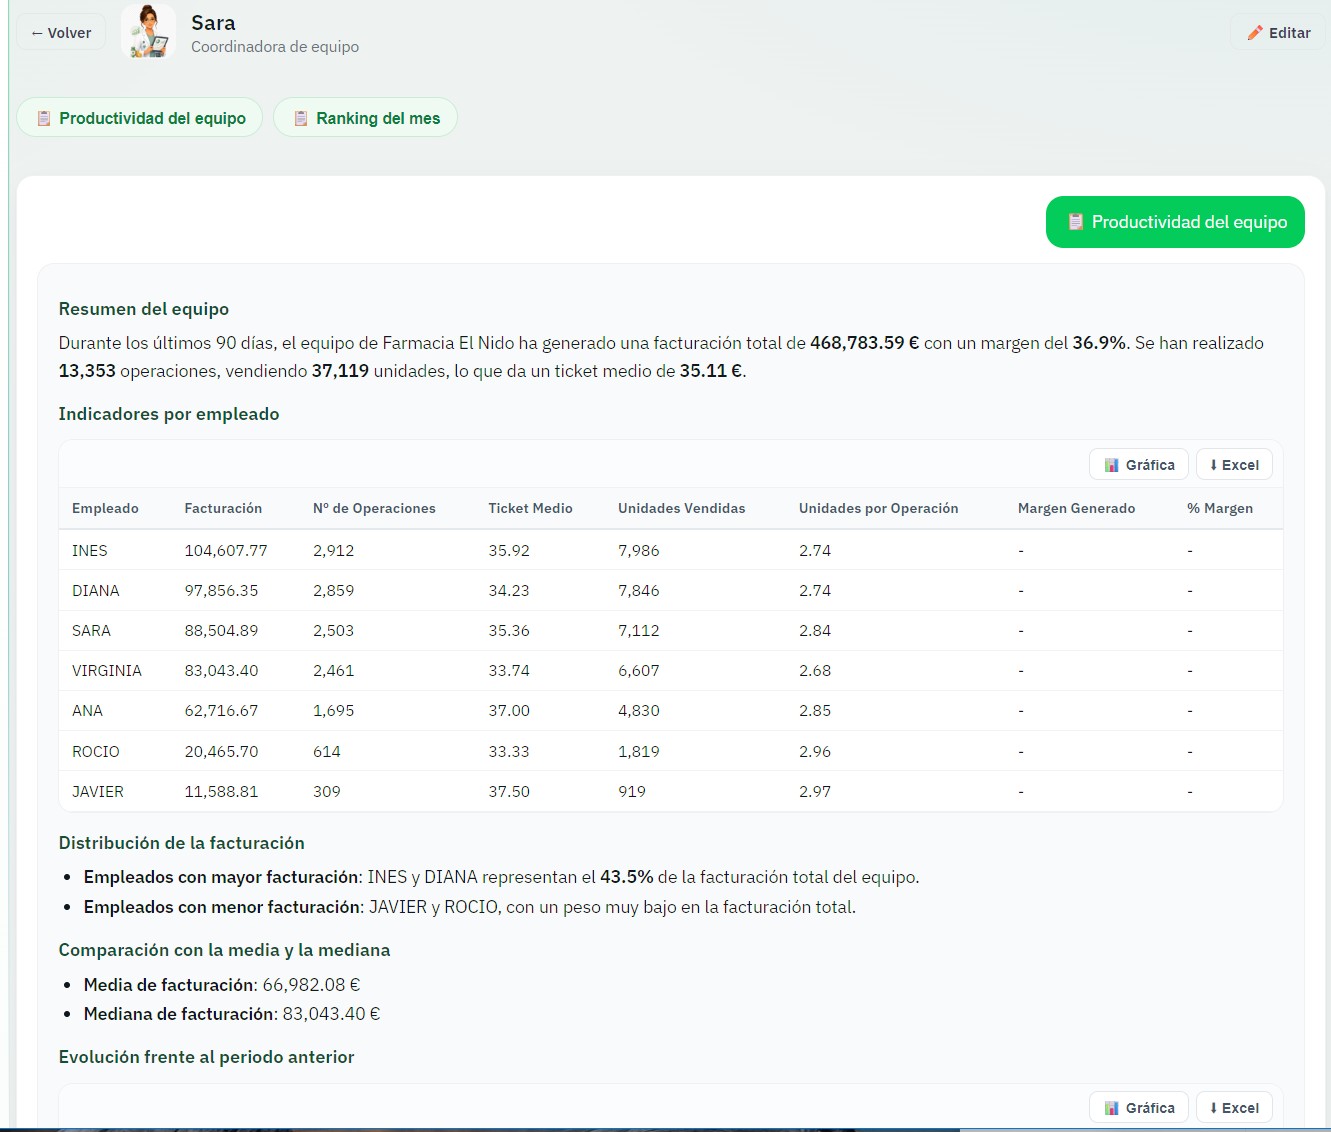Click the green Productividad del equipo button
Viewport: 1331px width, 1132px height.
(1175, 222)
